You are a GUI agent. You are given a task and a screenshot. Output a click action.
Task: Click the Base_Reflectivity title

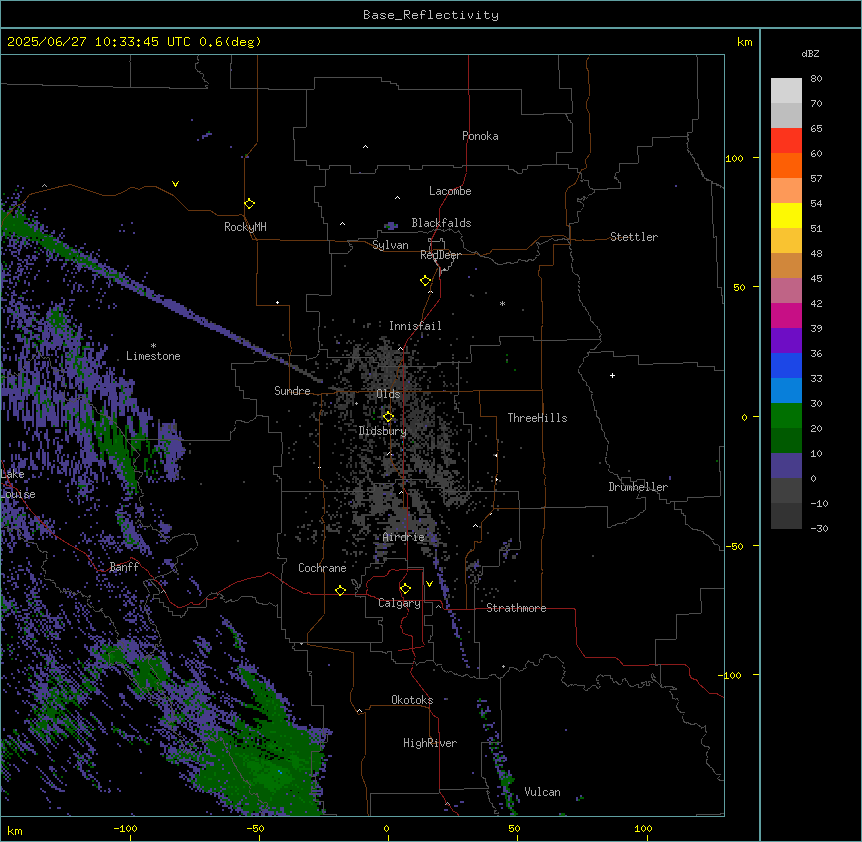(431, 15)
